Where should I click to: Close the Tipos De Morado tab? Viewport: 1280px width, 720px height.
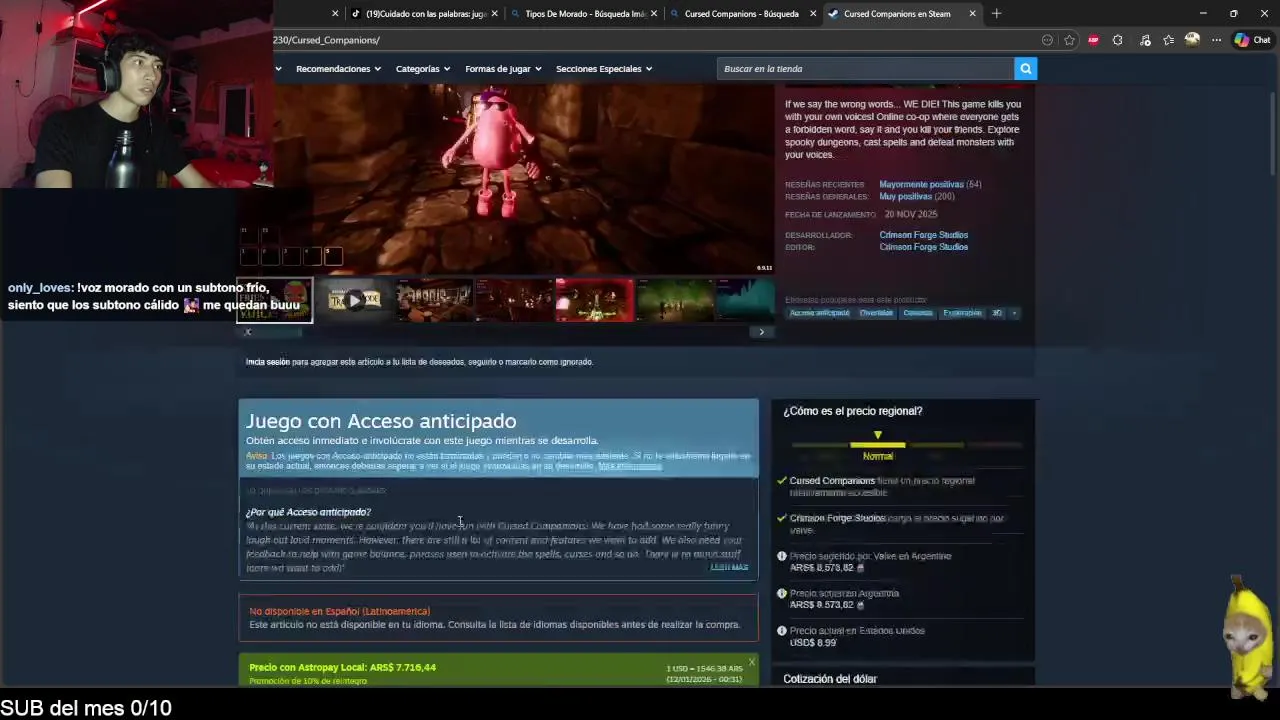click(x=653, y=14)
